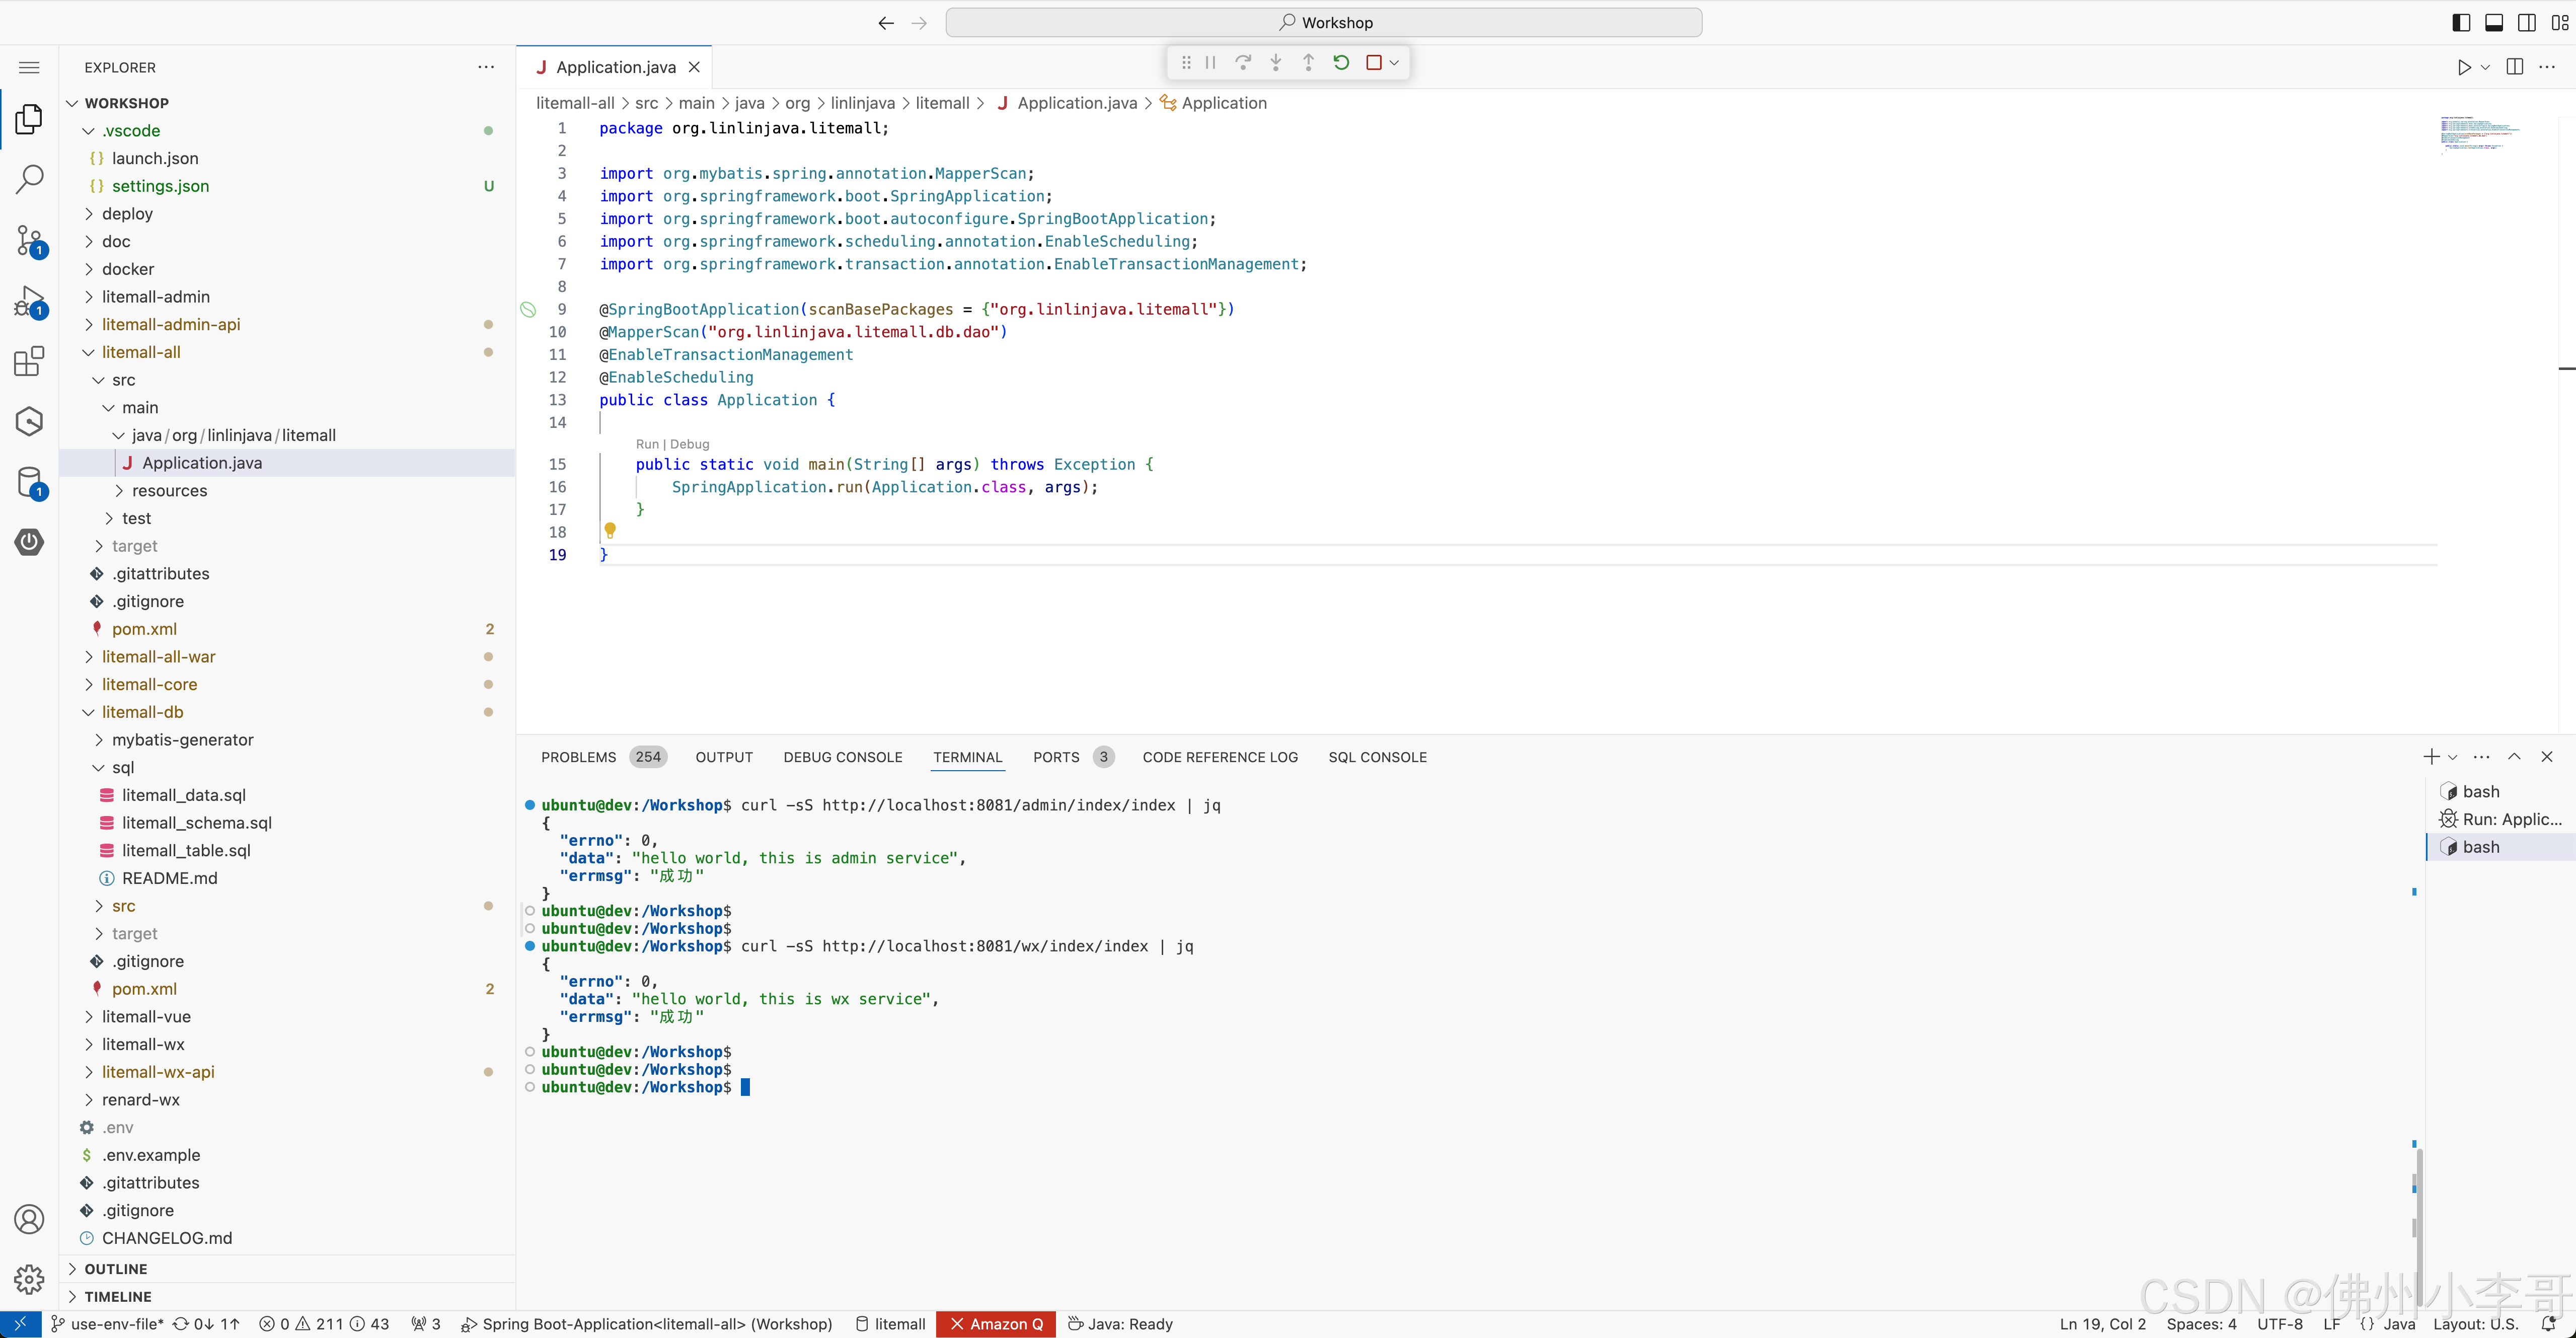Screen dimensions: 2576x1338
Task: Click the debug Step Over button
Action: 1243,62
